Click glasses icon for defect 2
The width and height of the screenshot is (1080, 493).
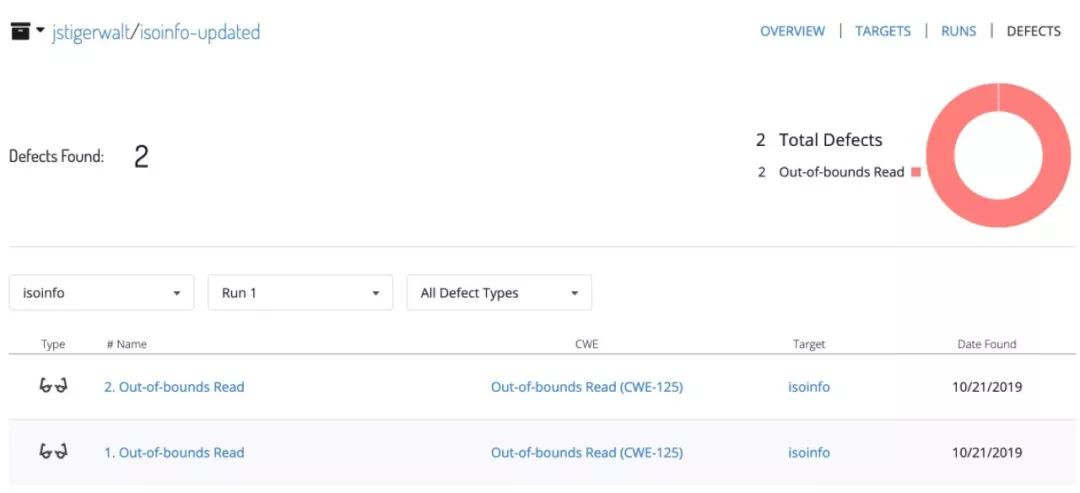(x=53, y=387)
